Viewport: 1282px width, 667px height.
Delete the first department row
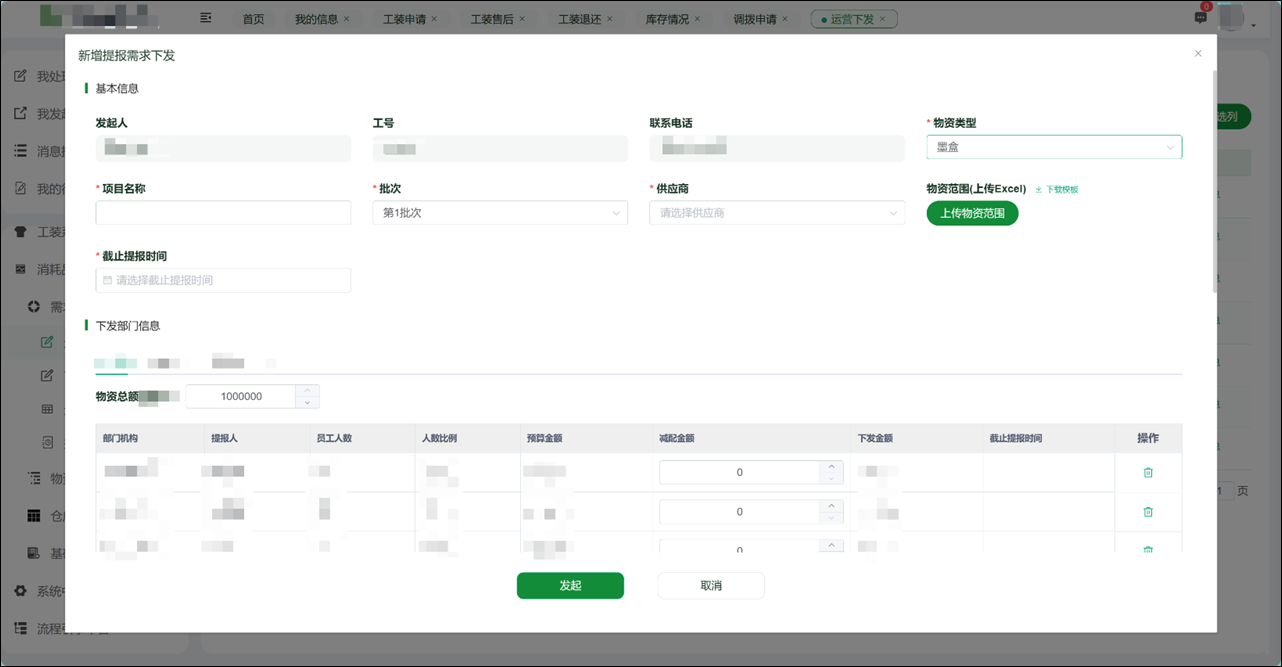tap(1148, 473)
